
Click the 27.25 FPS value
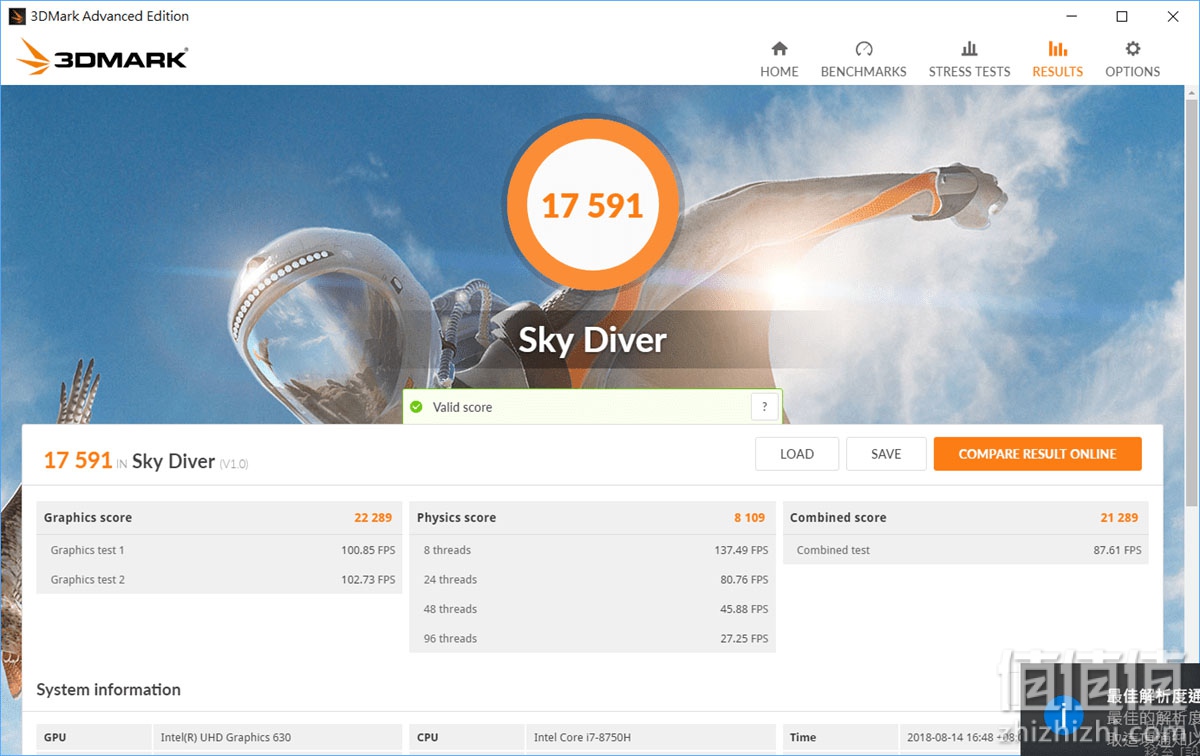pos(744,639)
